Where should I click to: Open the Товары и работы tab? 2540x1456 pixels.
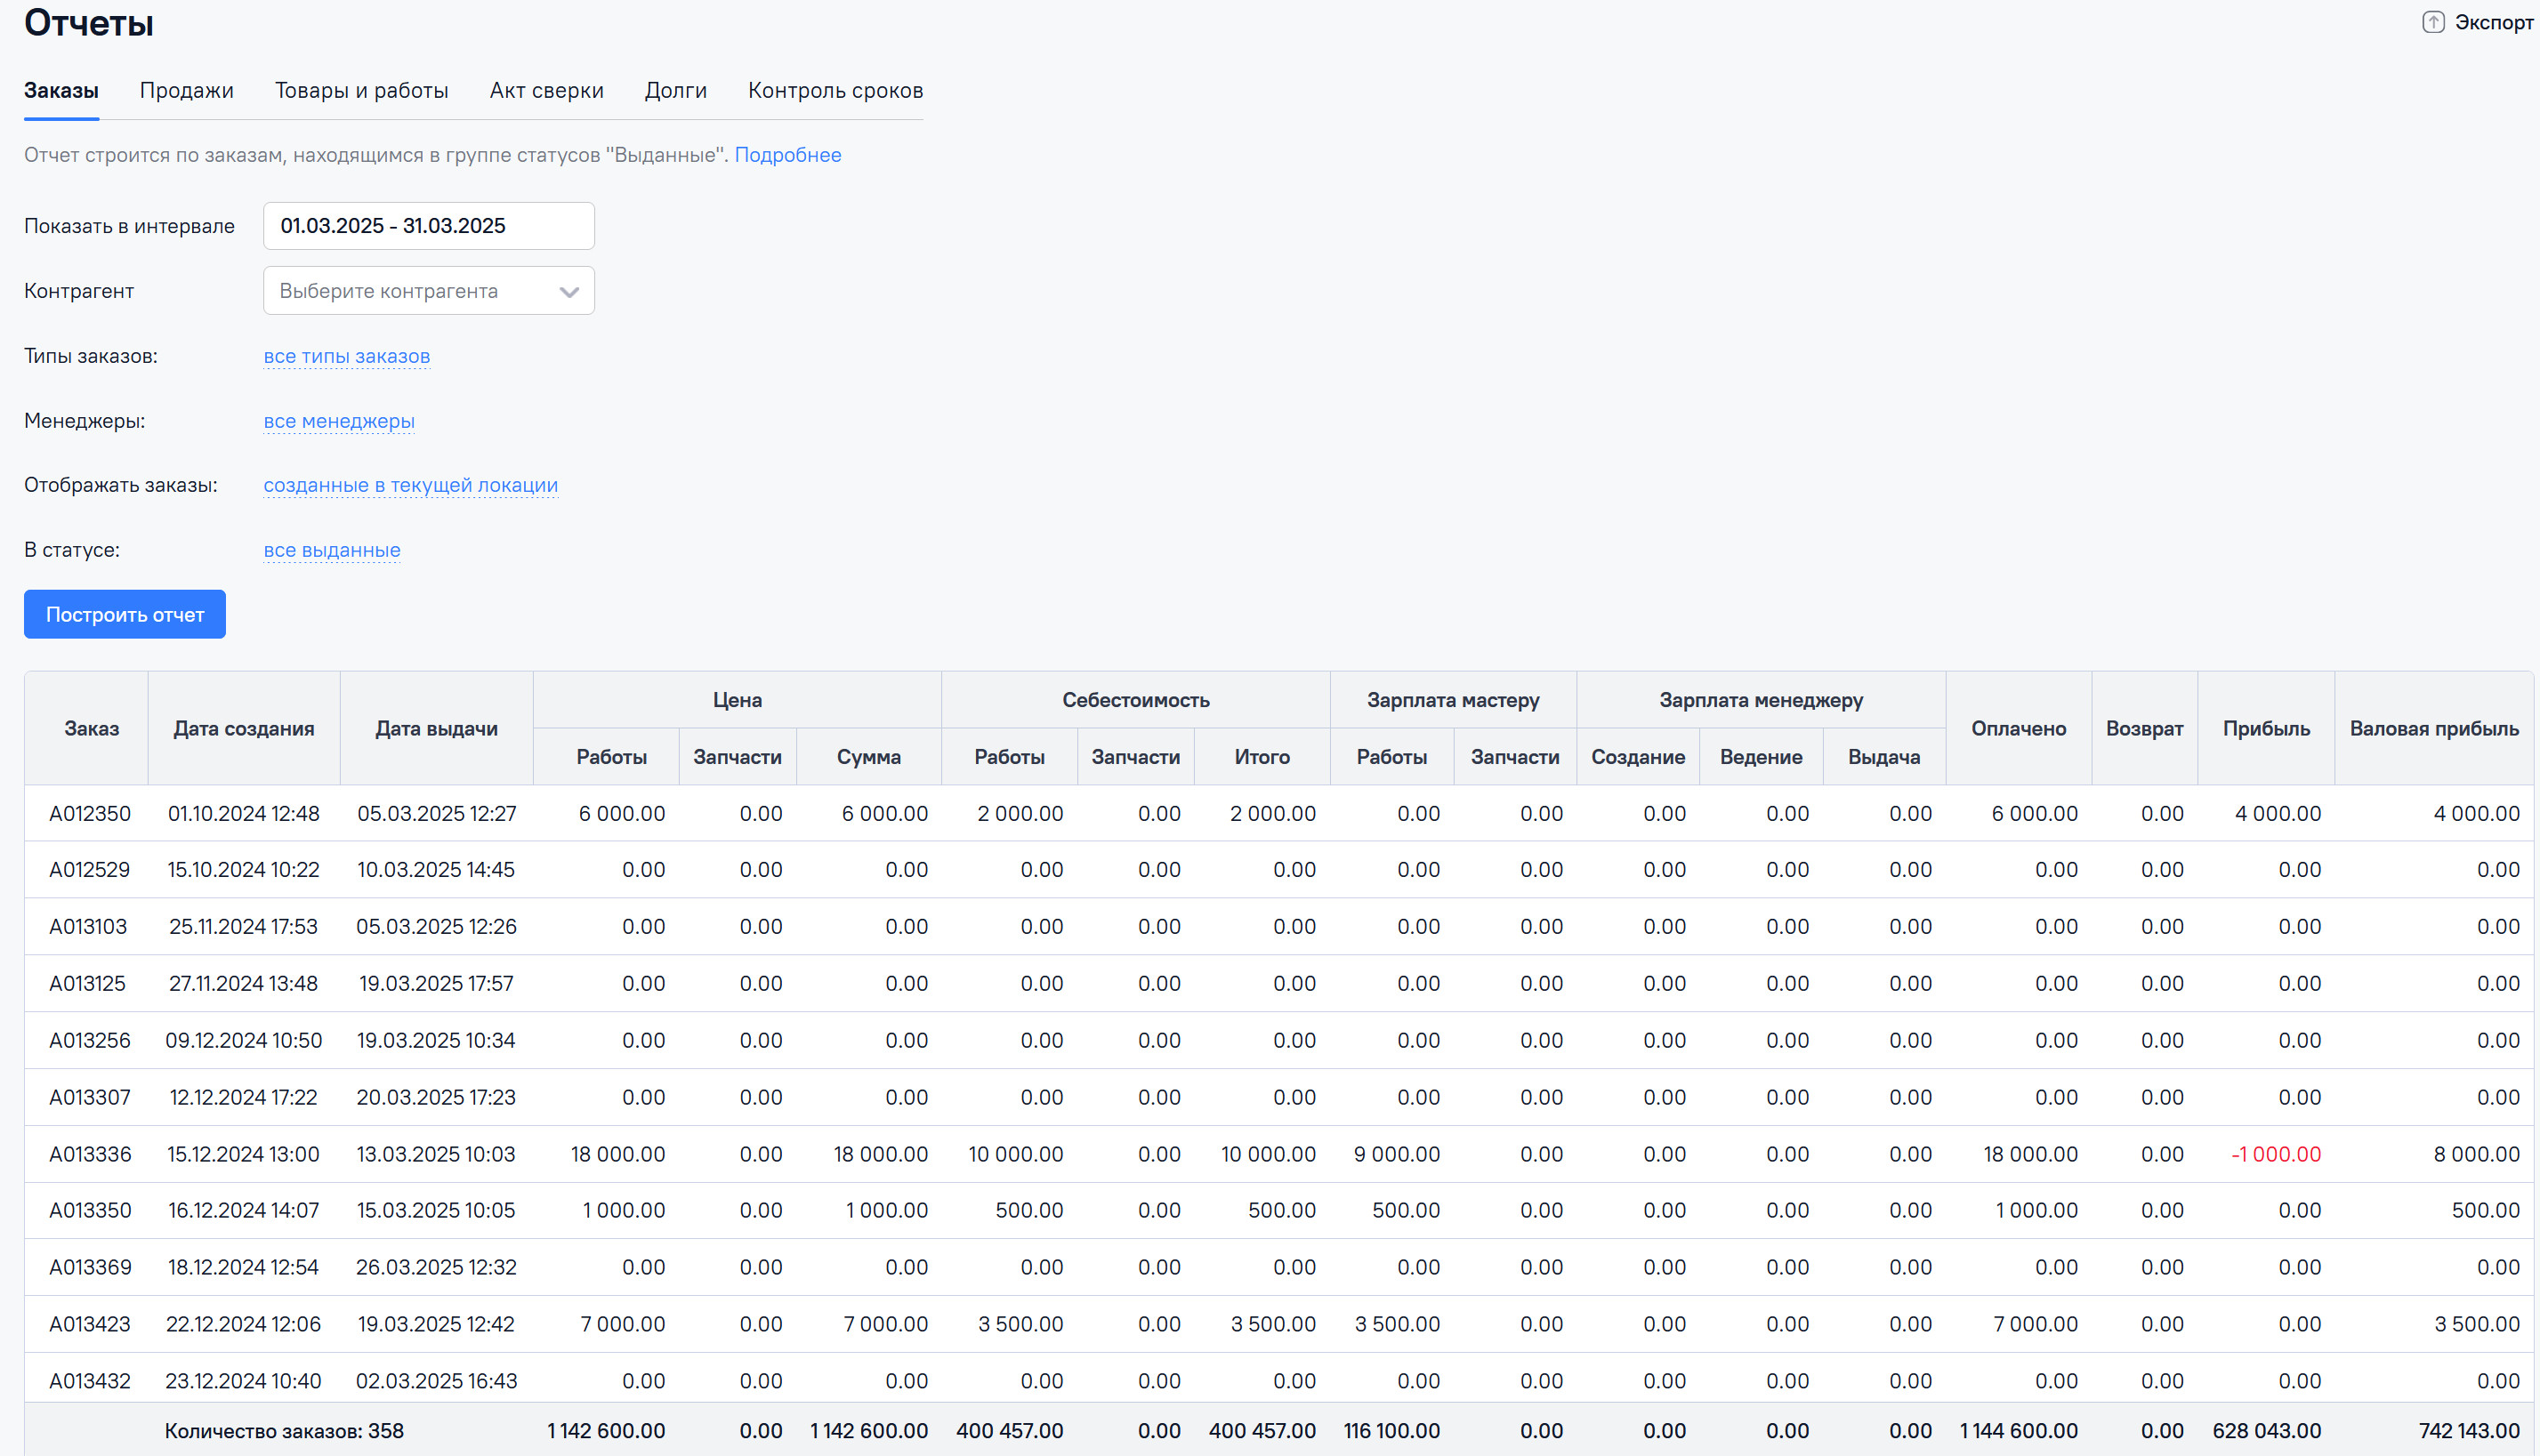coord(362,91)
